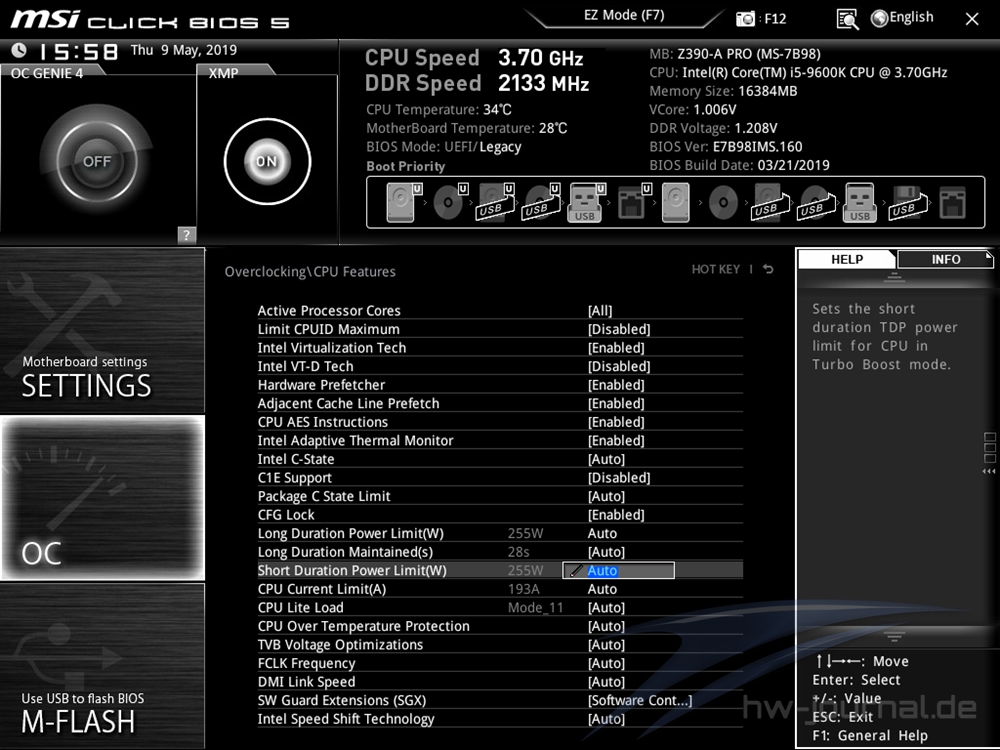The height and width of the screenshot is (750, 1000).
Task: Click CPU Current Limit(A) Auto field
Action: 602,589
